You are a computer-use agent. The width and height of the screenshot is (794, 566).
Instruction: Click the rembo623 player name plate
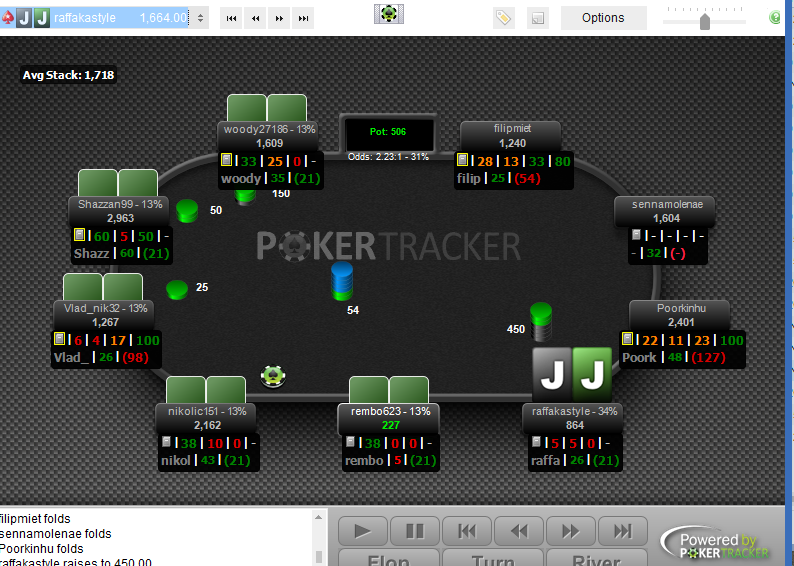pyautogui.click(x=390, y=418)
